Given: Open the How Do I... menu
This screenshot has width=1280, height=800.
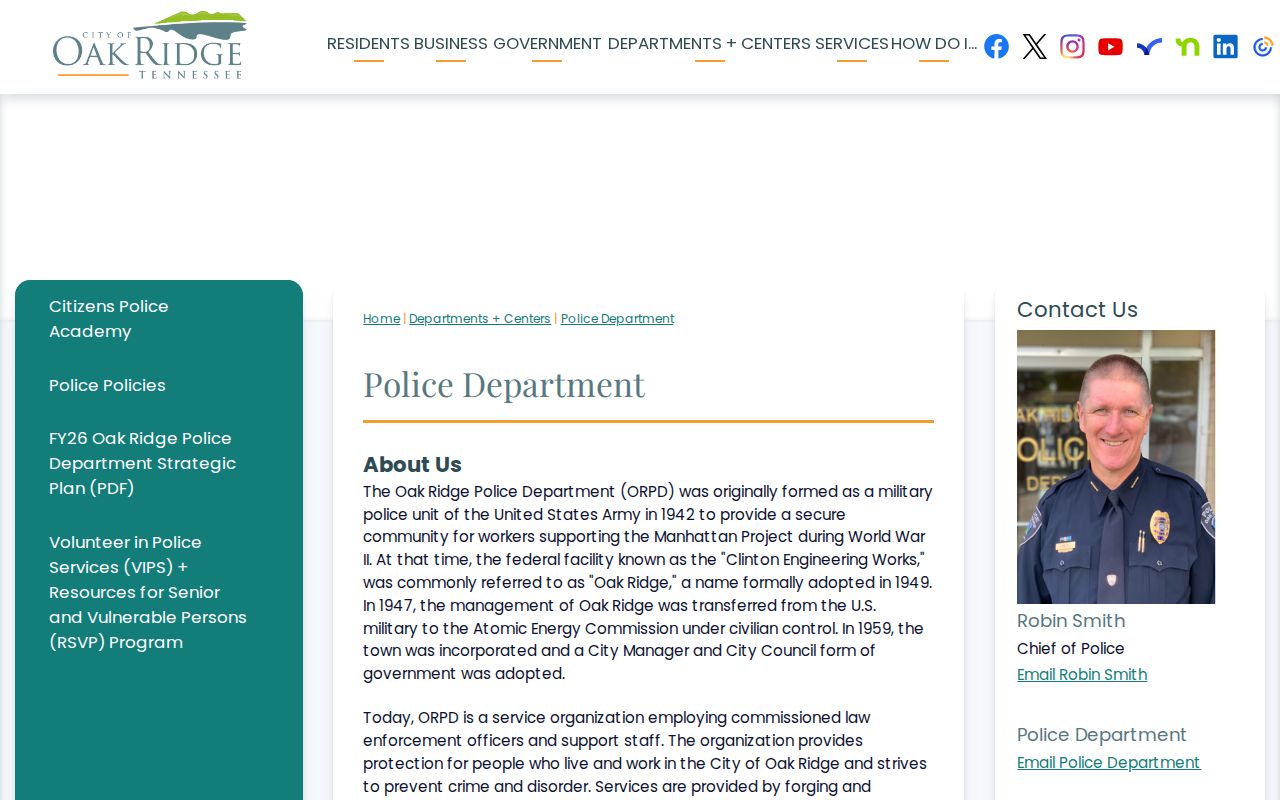Looking at the screenshot, I should [x=934, y=44].
